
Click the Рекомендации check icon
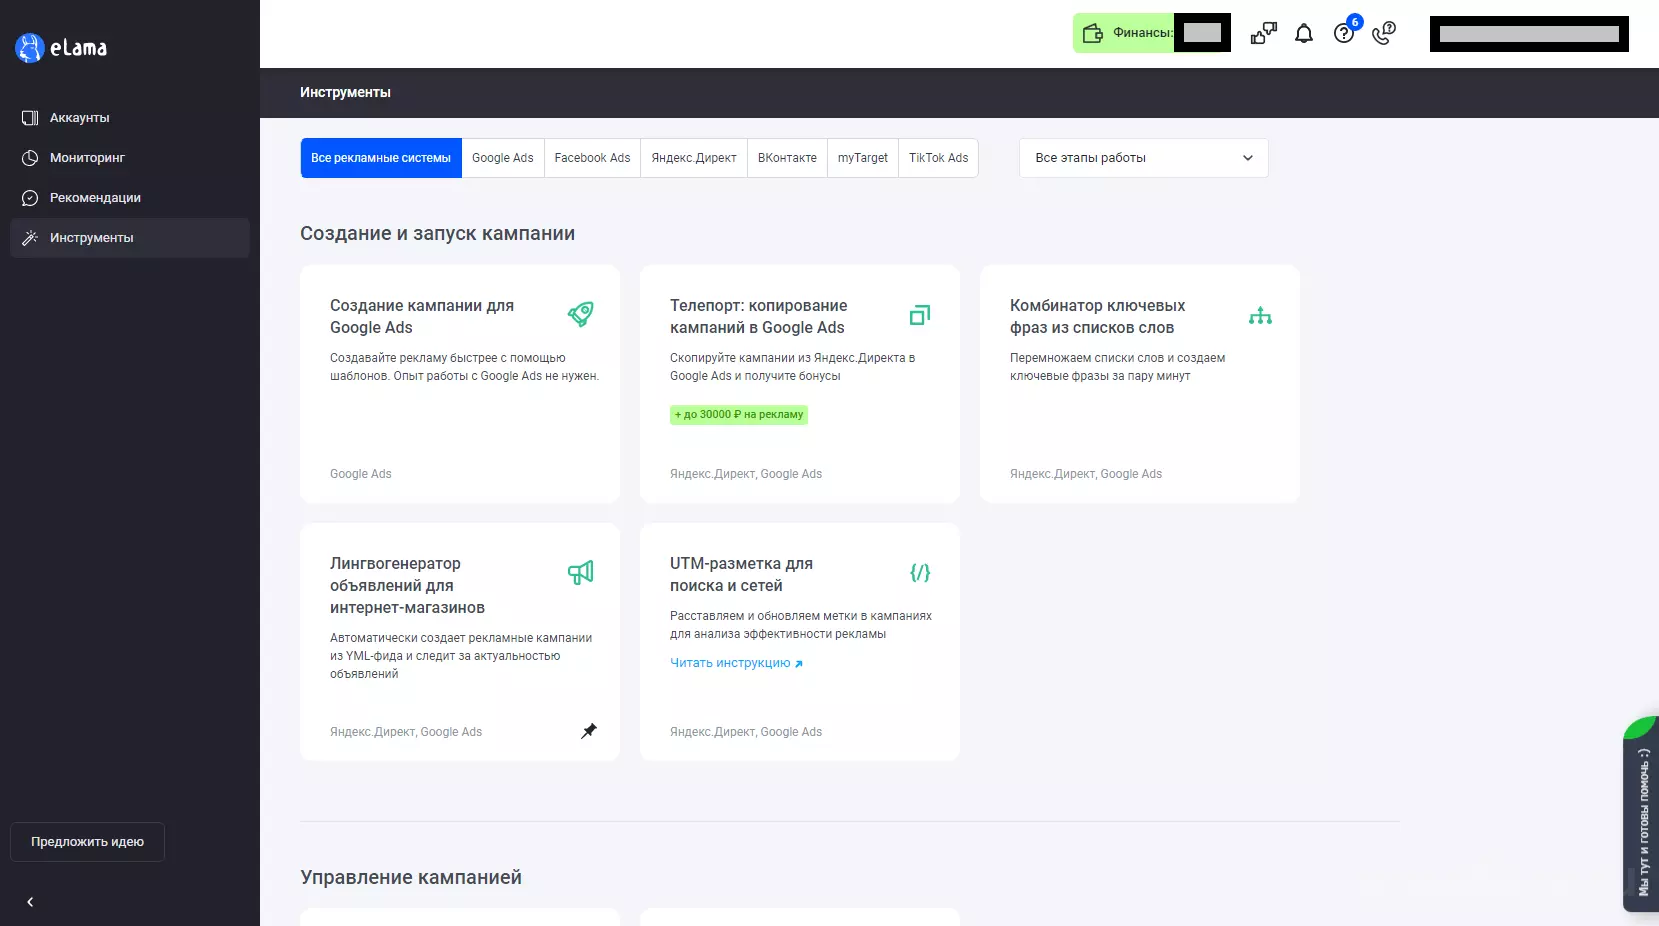(x=30, y=198)
